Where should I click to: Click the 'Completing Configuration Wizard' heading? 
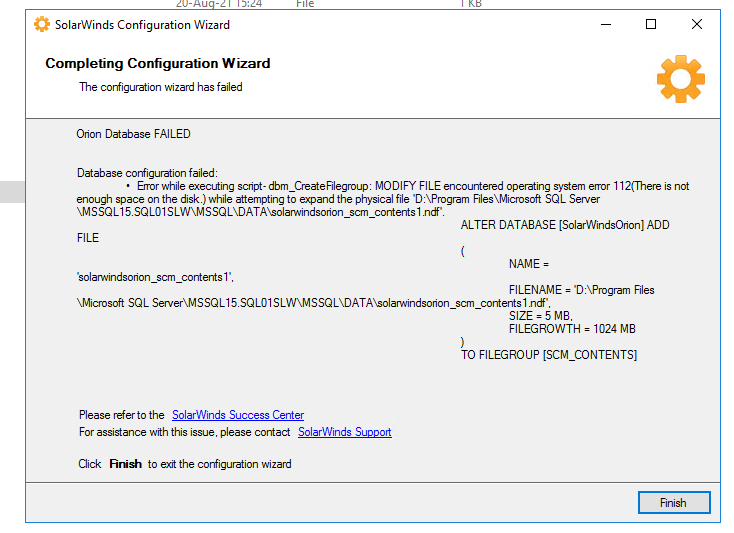pos(158,63)
